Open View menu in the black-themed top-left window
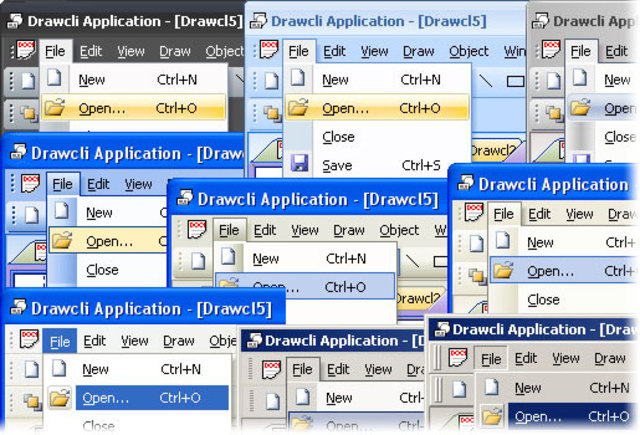Viewport: 640px width, 435px height. 131,51
